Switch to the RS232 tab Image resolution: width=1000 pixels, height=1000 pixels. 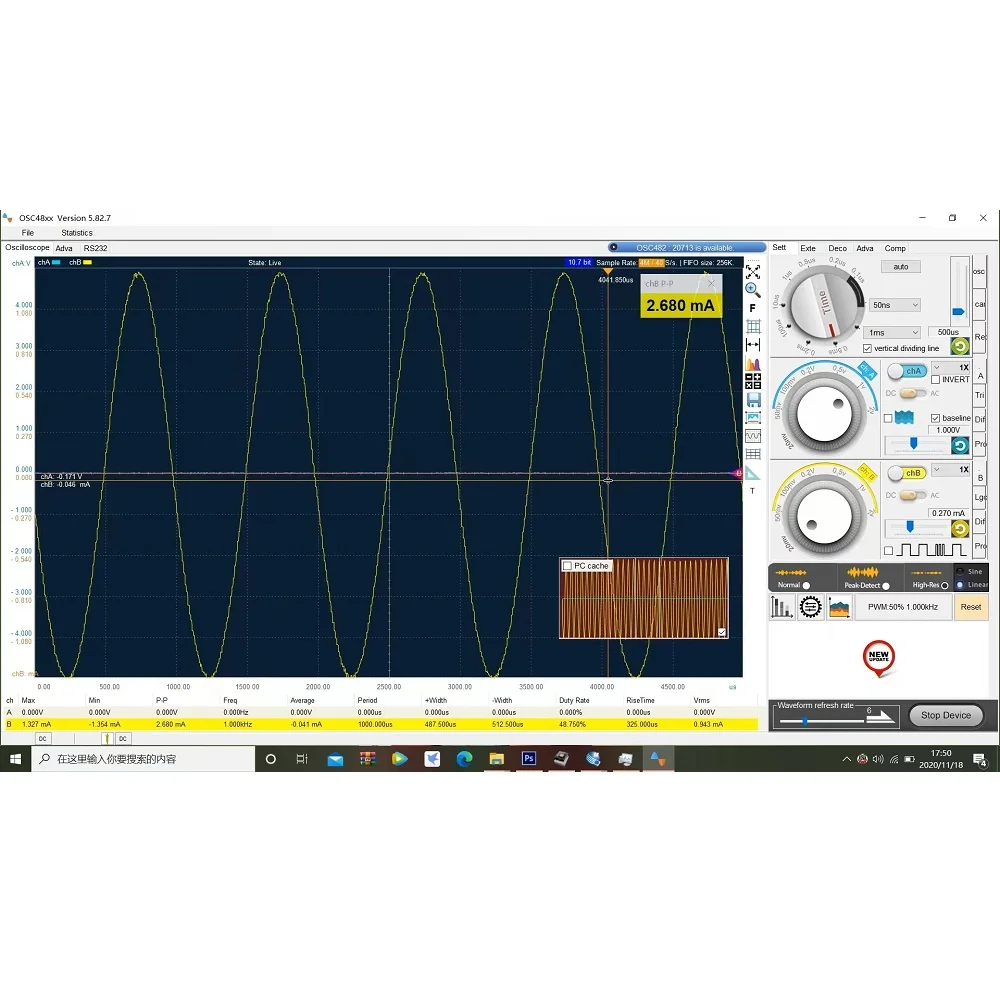click(95, 248)
